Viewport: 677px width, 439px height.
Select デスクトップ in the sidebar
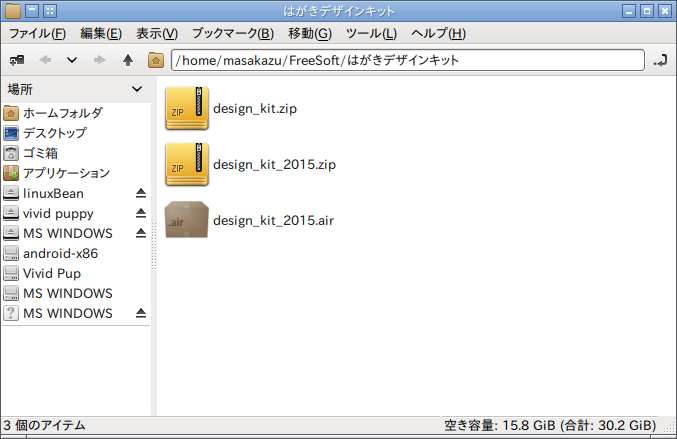point(55,133)
